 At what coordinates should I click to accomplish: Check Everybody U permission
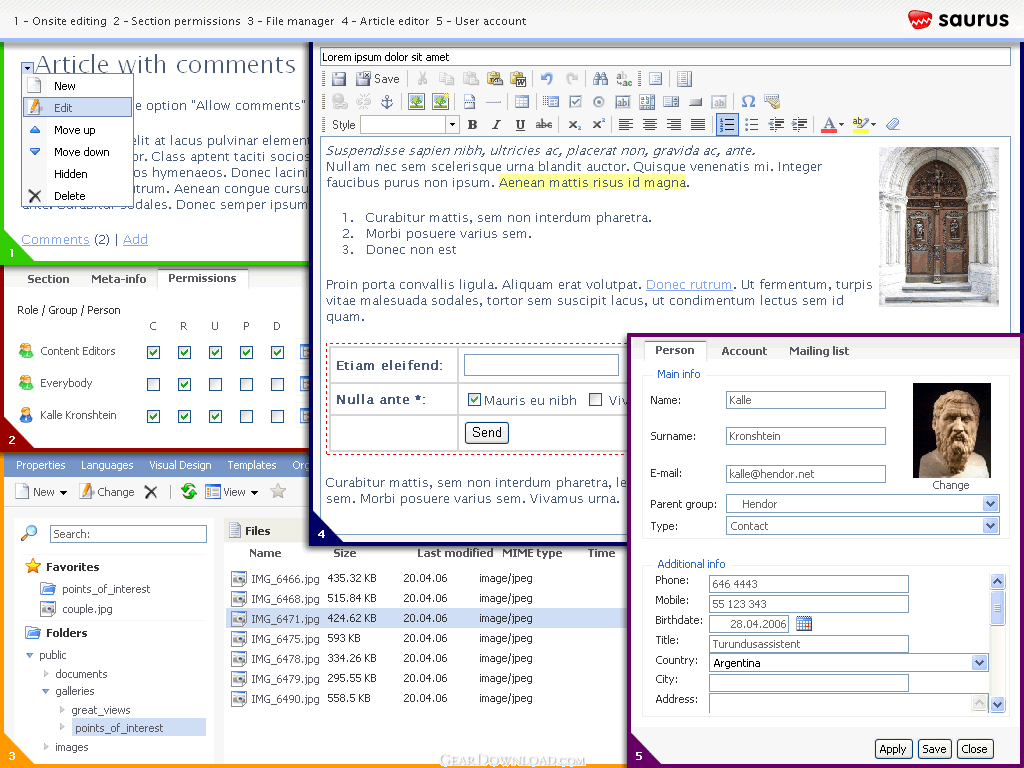216,385
